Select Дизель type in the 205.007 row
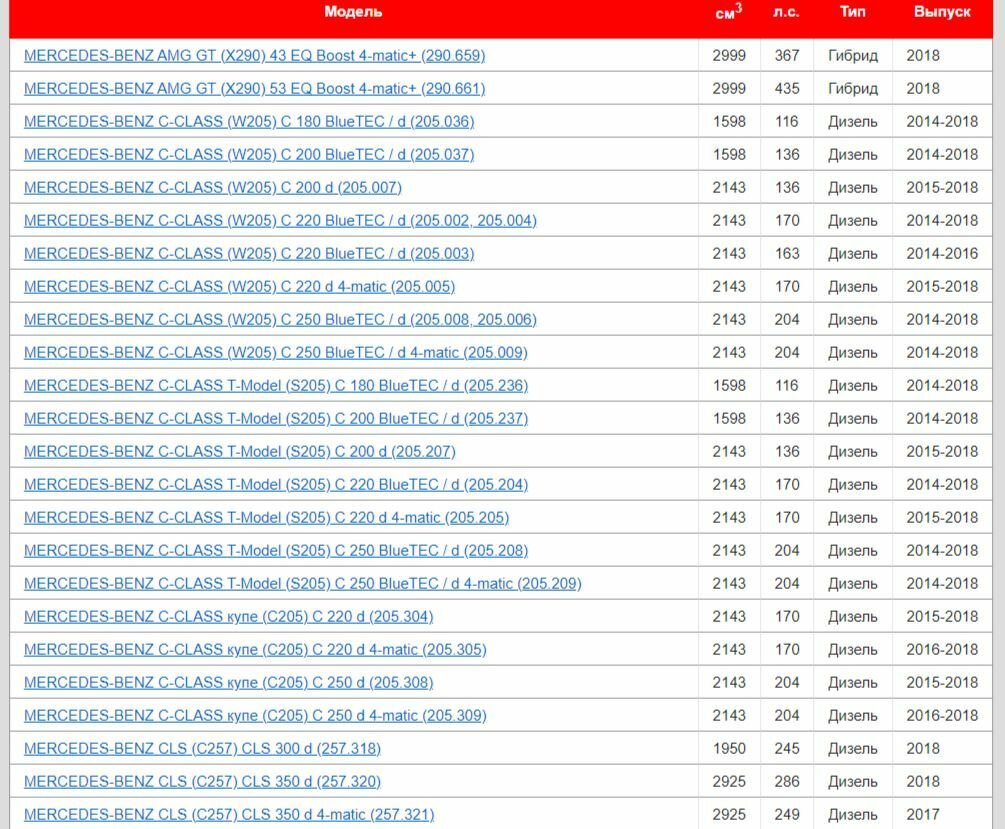 [852, 188]
